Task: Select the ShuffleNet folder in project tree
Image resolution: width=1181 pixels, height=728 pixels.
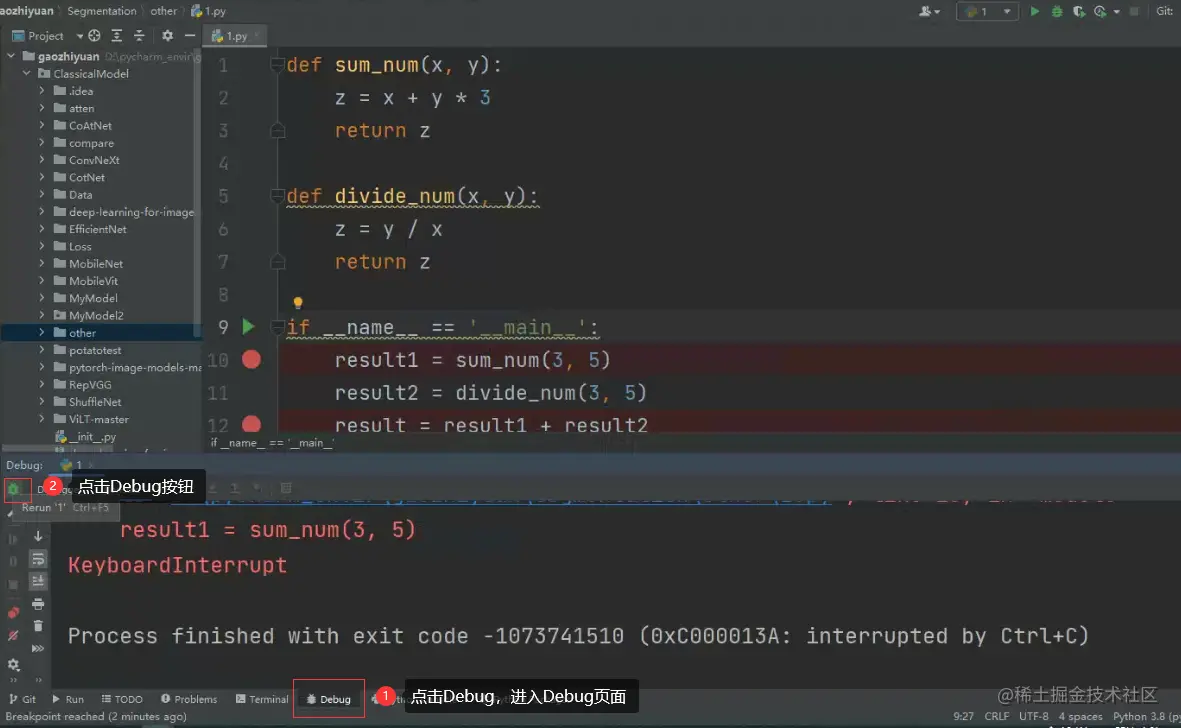Action: pos(95,402)
